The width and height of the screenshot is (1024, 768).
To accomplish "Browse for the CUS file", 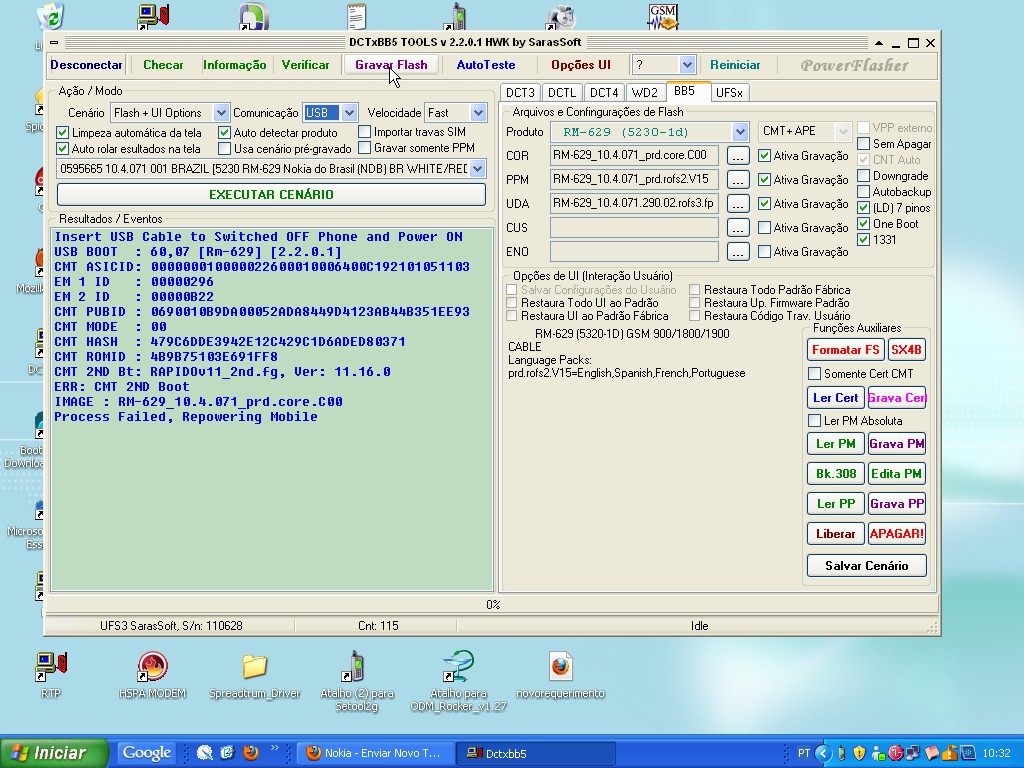I will pos(738,228).
